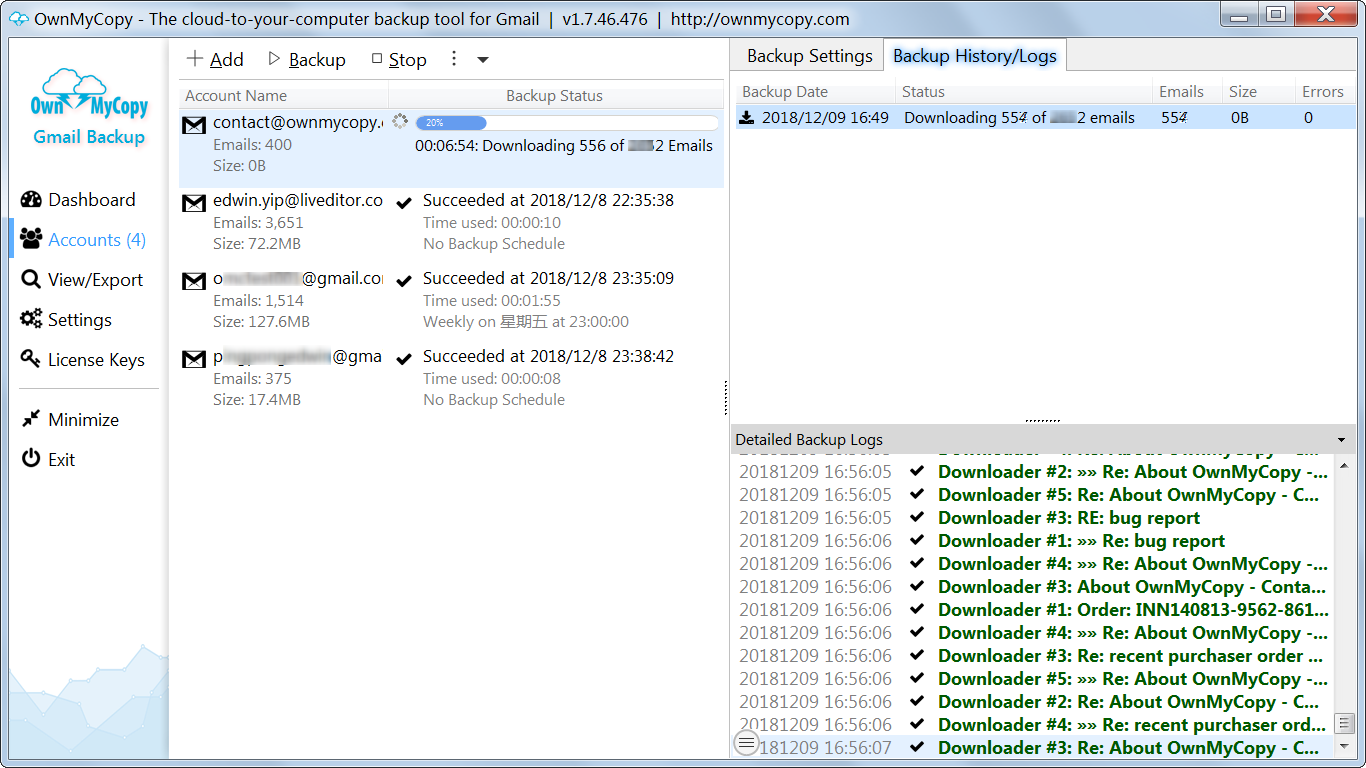Click the envelope icon for contact@ownmycopy account
The height and width of the screenshot is (768, 1366).
[194, 125]
